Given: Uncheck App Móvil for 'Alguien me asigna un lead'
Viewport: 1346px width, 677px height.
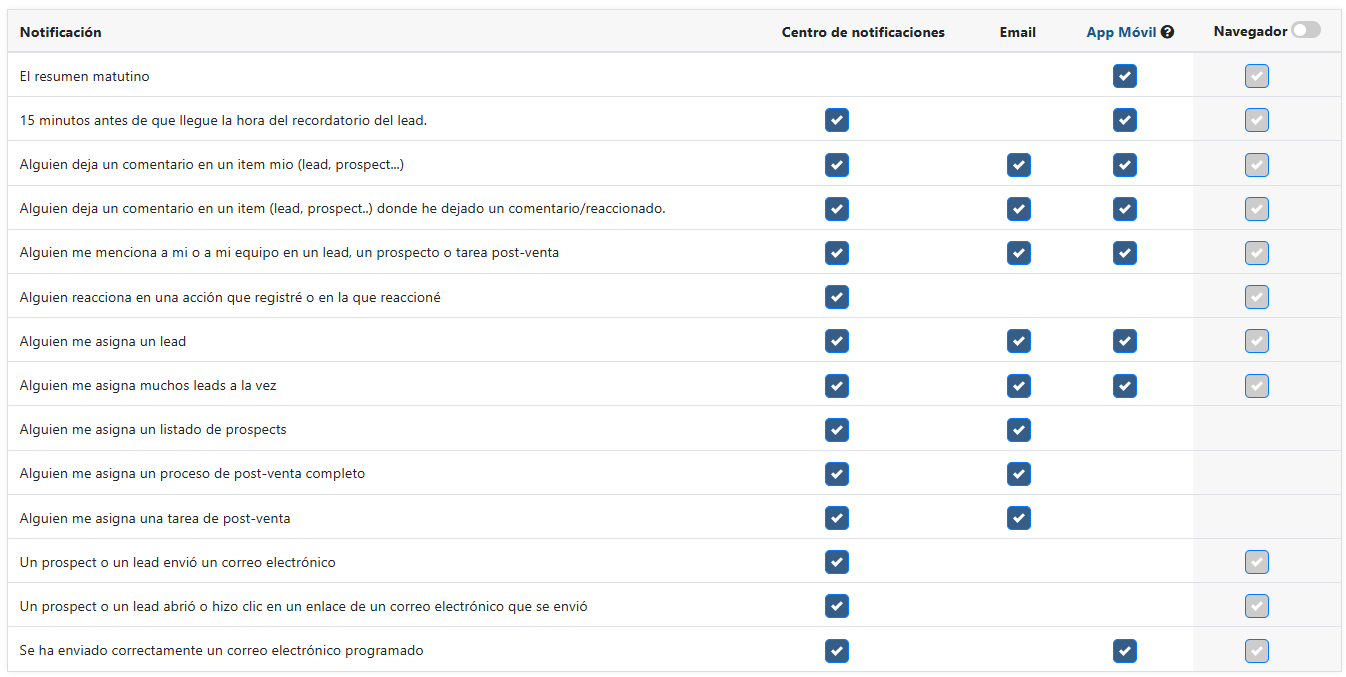Looking at the screenshot, I should pos(1125,341).
